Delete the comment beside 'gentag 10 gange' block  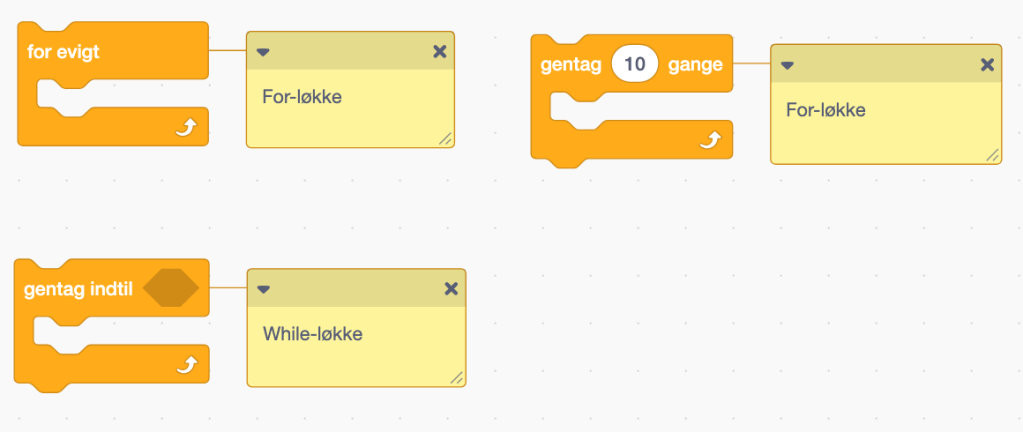point(986,65)
